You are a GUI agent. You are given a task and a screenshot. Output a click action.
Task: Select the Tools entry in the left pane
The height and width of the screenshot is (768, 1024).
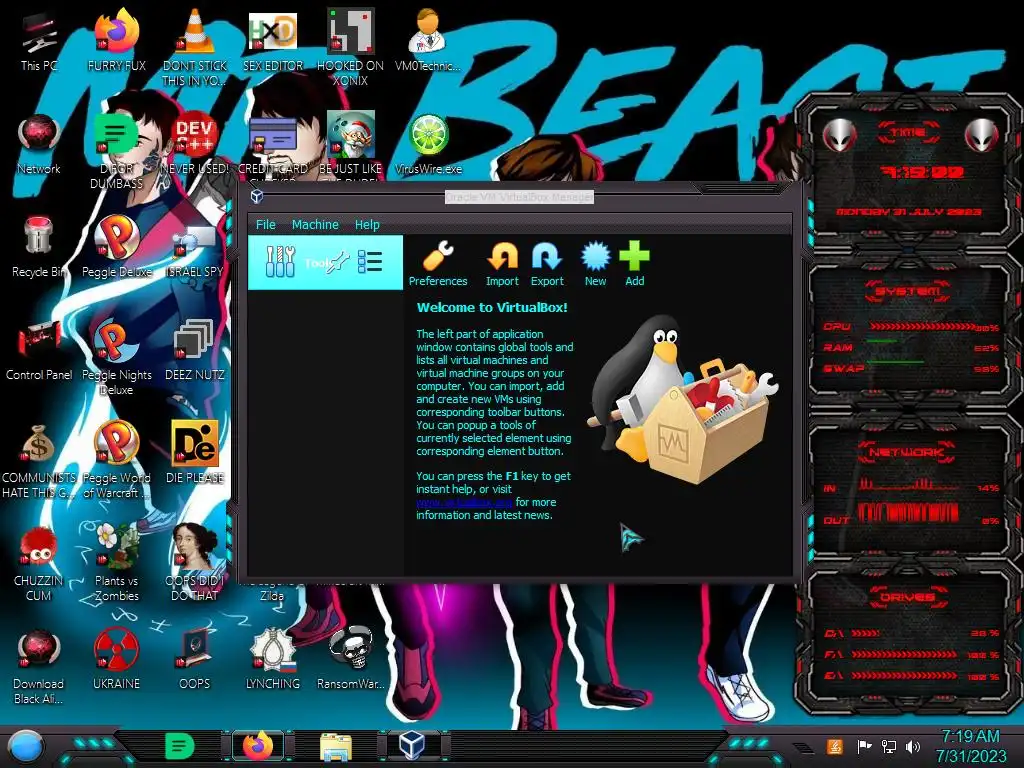(325, 263)
